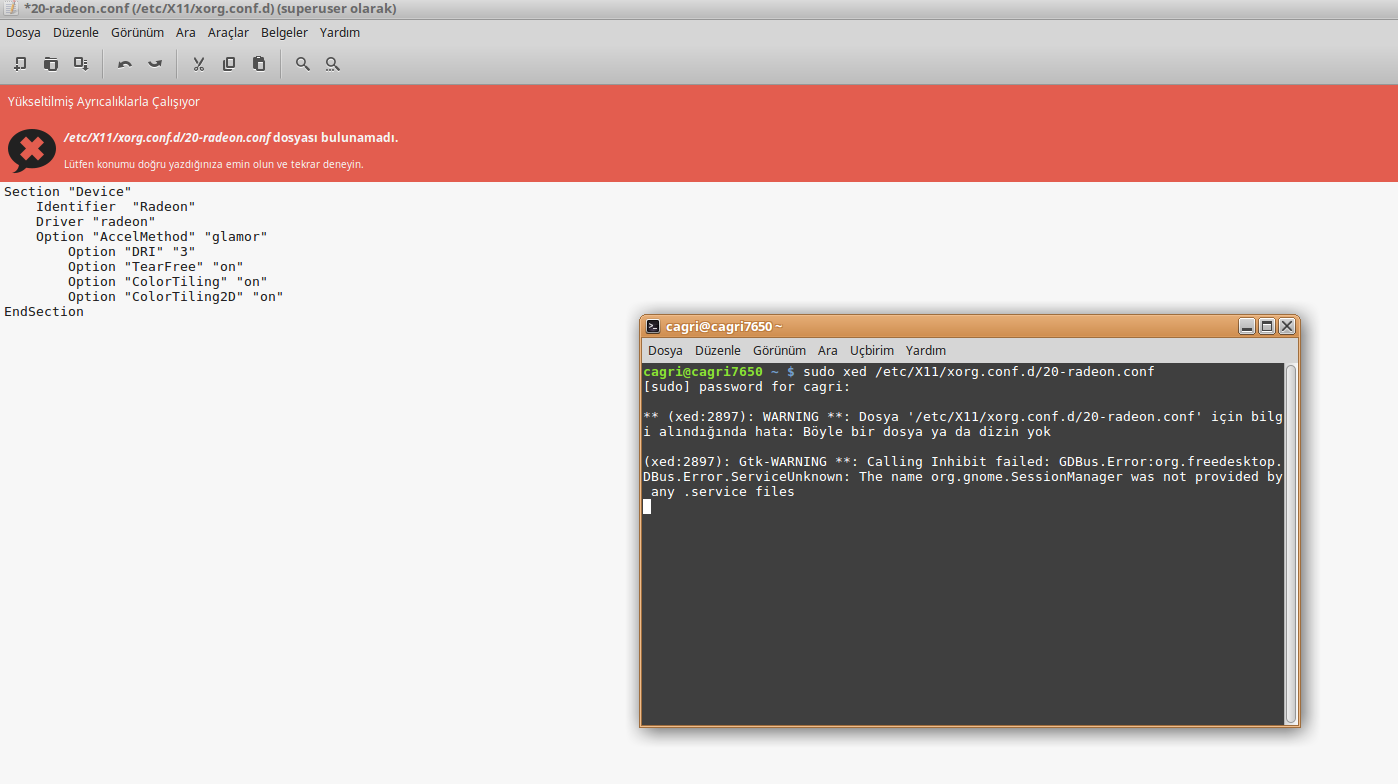Paste from clipboard toolbar icon
1398x784 pixels.
pyautogui.click(x=259, y=64)
